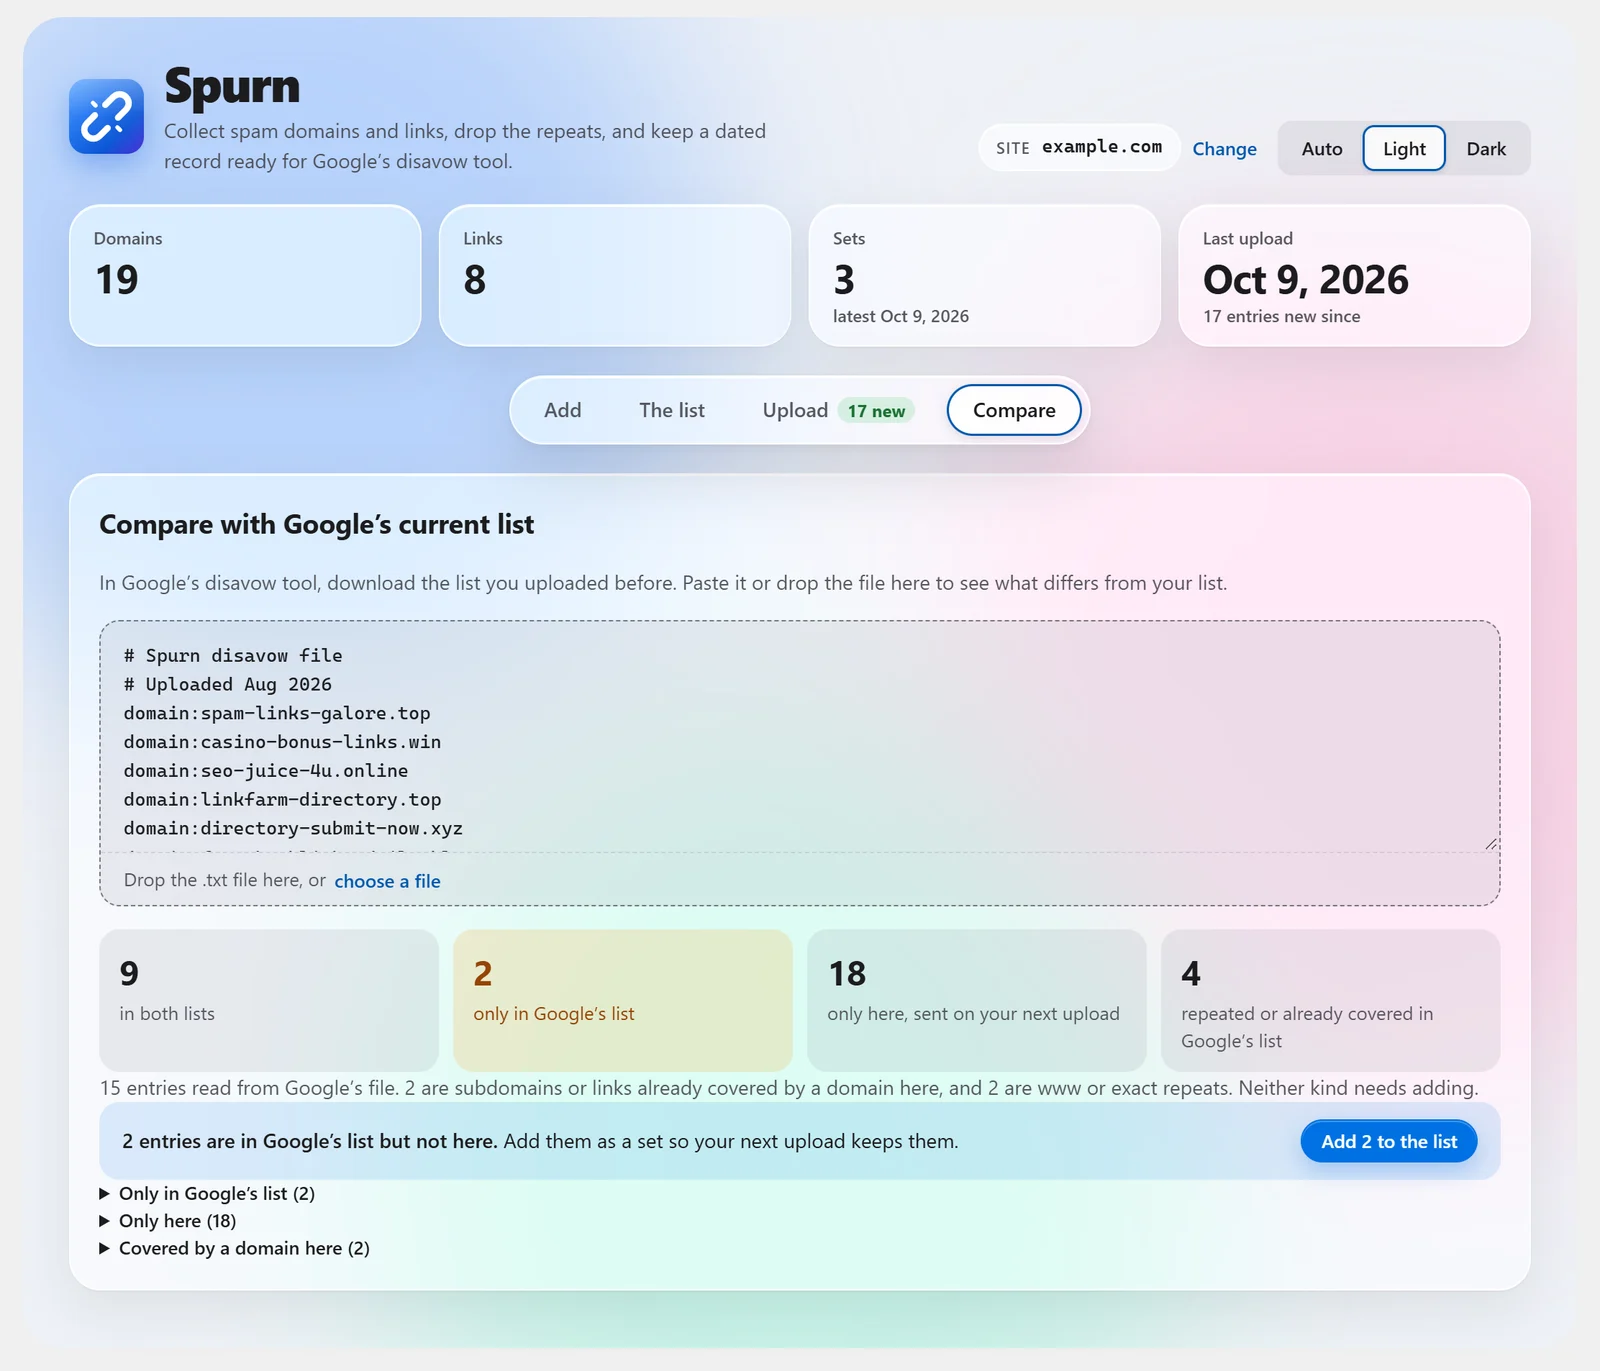Click the Last upload Oct 9, 2026 card
The image size is (1600, 1371).
click(1354, 276)
